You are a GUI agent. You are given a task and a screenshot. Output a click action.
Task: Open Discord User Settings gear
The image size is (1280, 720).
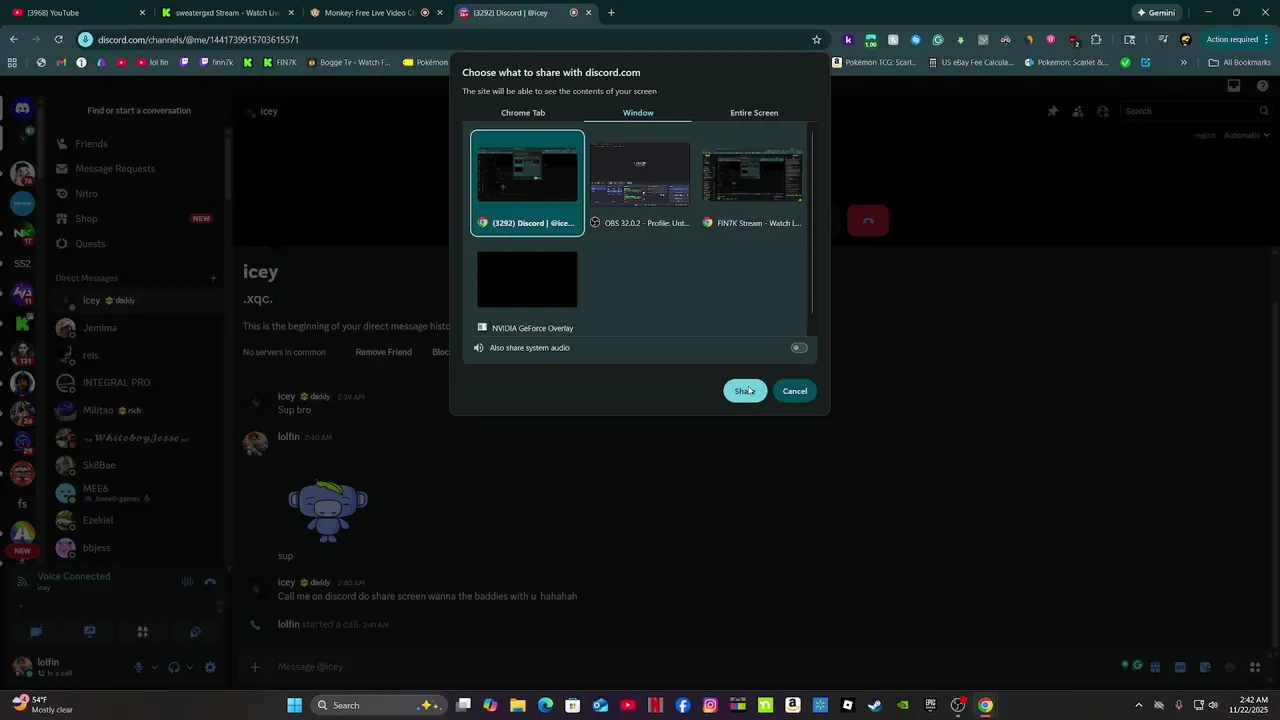pos(210,667)
